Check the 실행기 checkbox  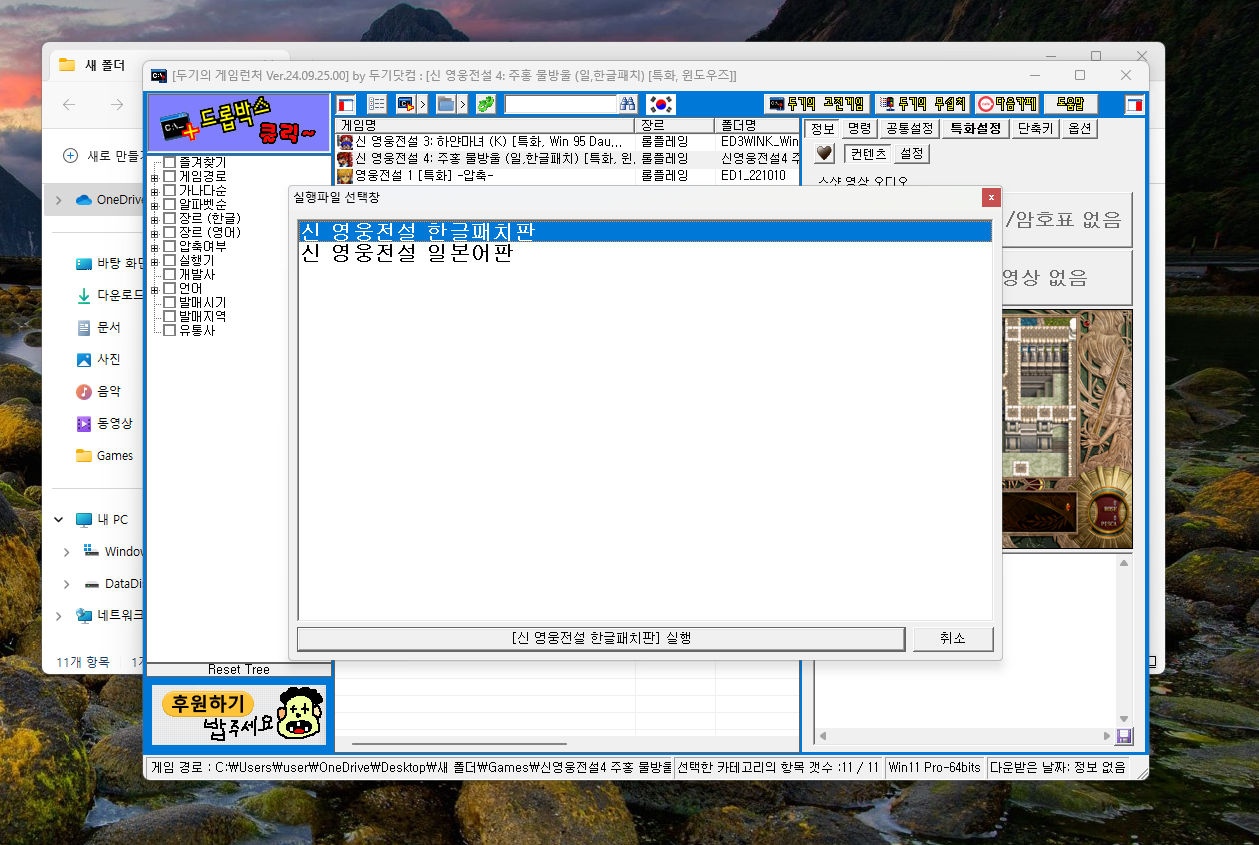pos(170,260)
